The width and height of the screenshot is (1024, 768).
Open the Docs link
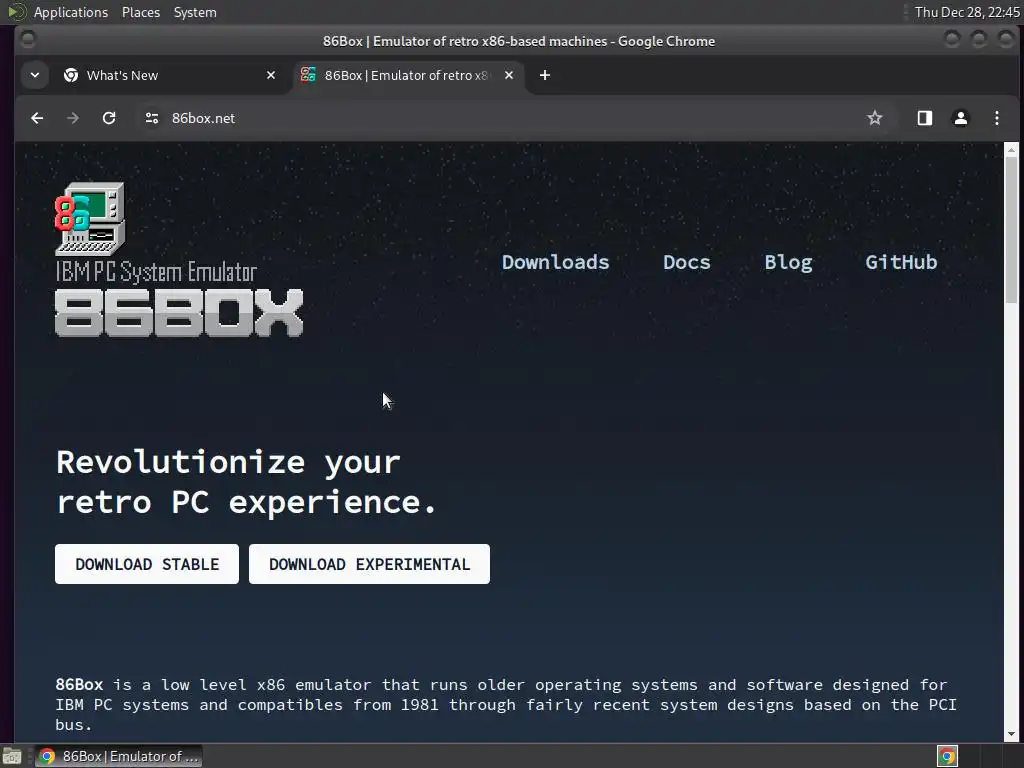[x=686, y=263]
